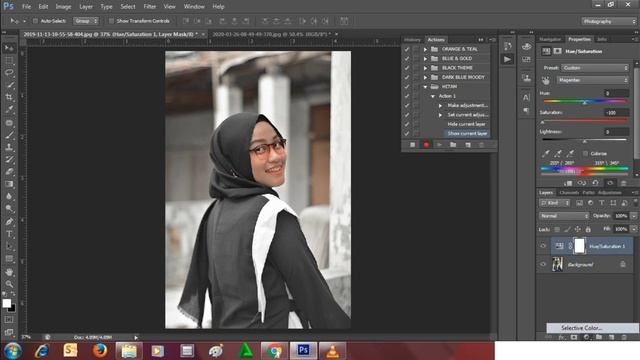The width and height of the screenshot is (640, 360).
Task: Select the Brush tool
Action: click(9, 135)
